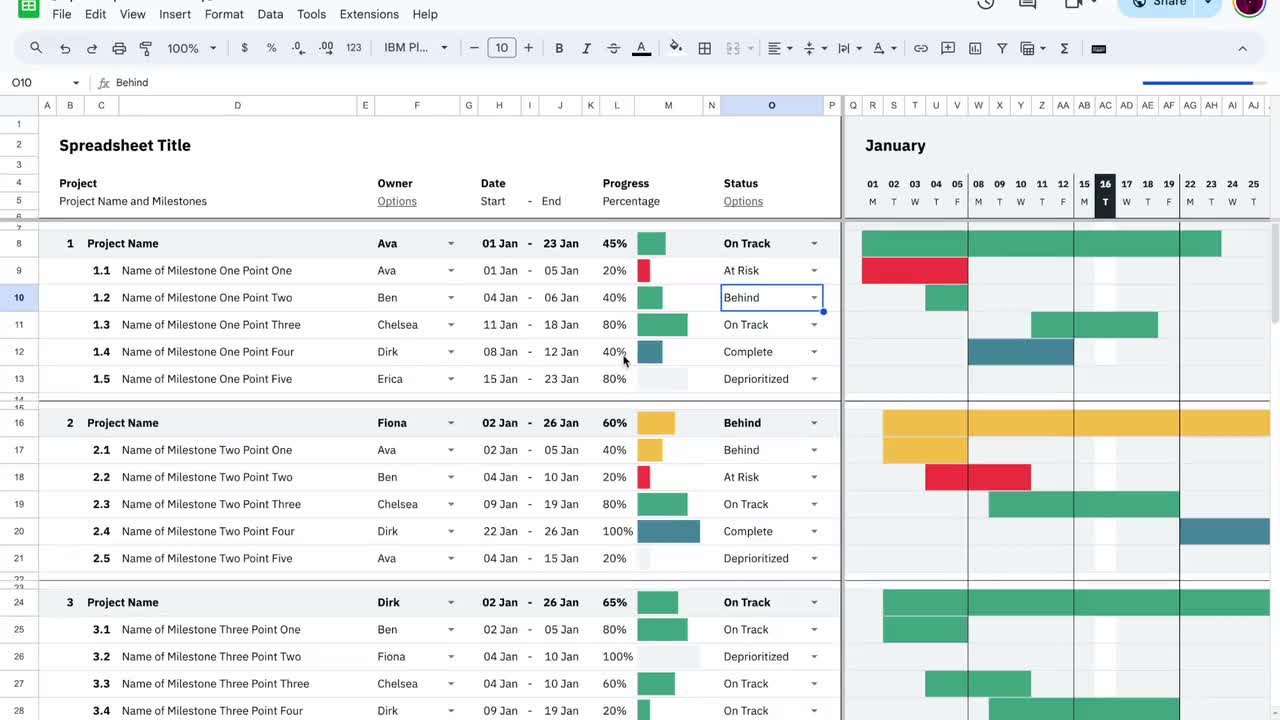The image size is (1280, 720).
Task: Create a filter on the data
Action: (x=1002, y=47)
